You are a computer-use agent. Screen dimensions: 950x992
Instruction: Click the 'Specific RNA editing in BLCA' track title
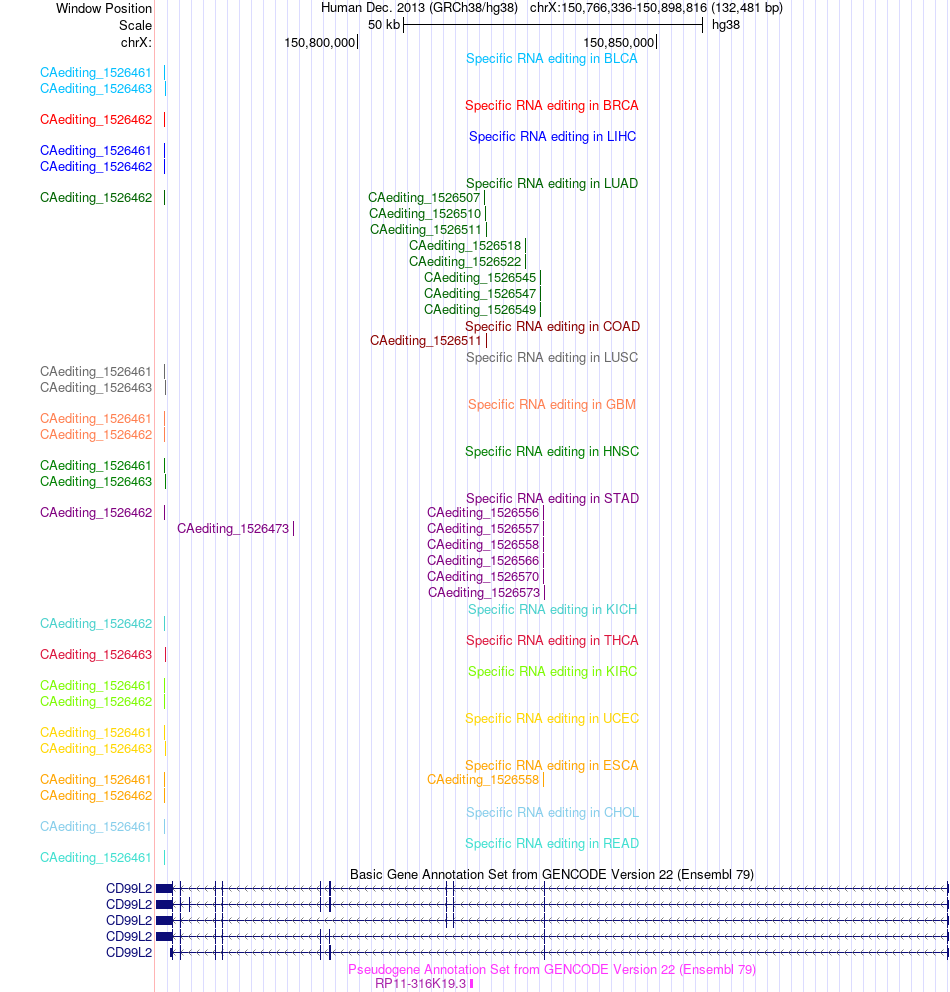pyautogui.click(x=552, y=59)
